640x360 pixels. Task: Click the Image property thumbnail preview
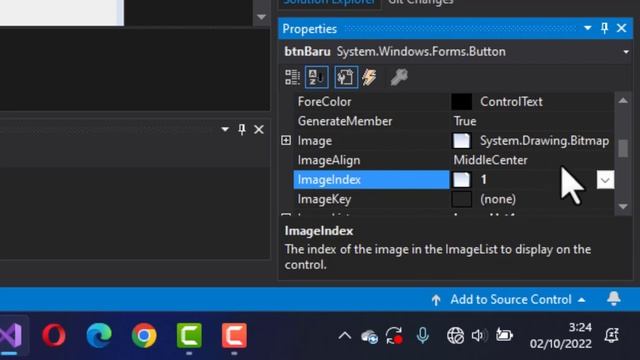(x=462, y=141)
